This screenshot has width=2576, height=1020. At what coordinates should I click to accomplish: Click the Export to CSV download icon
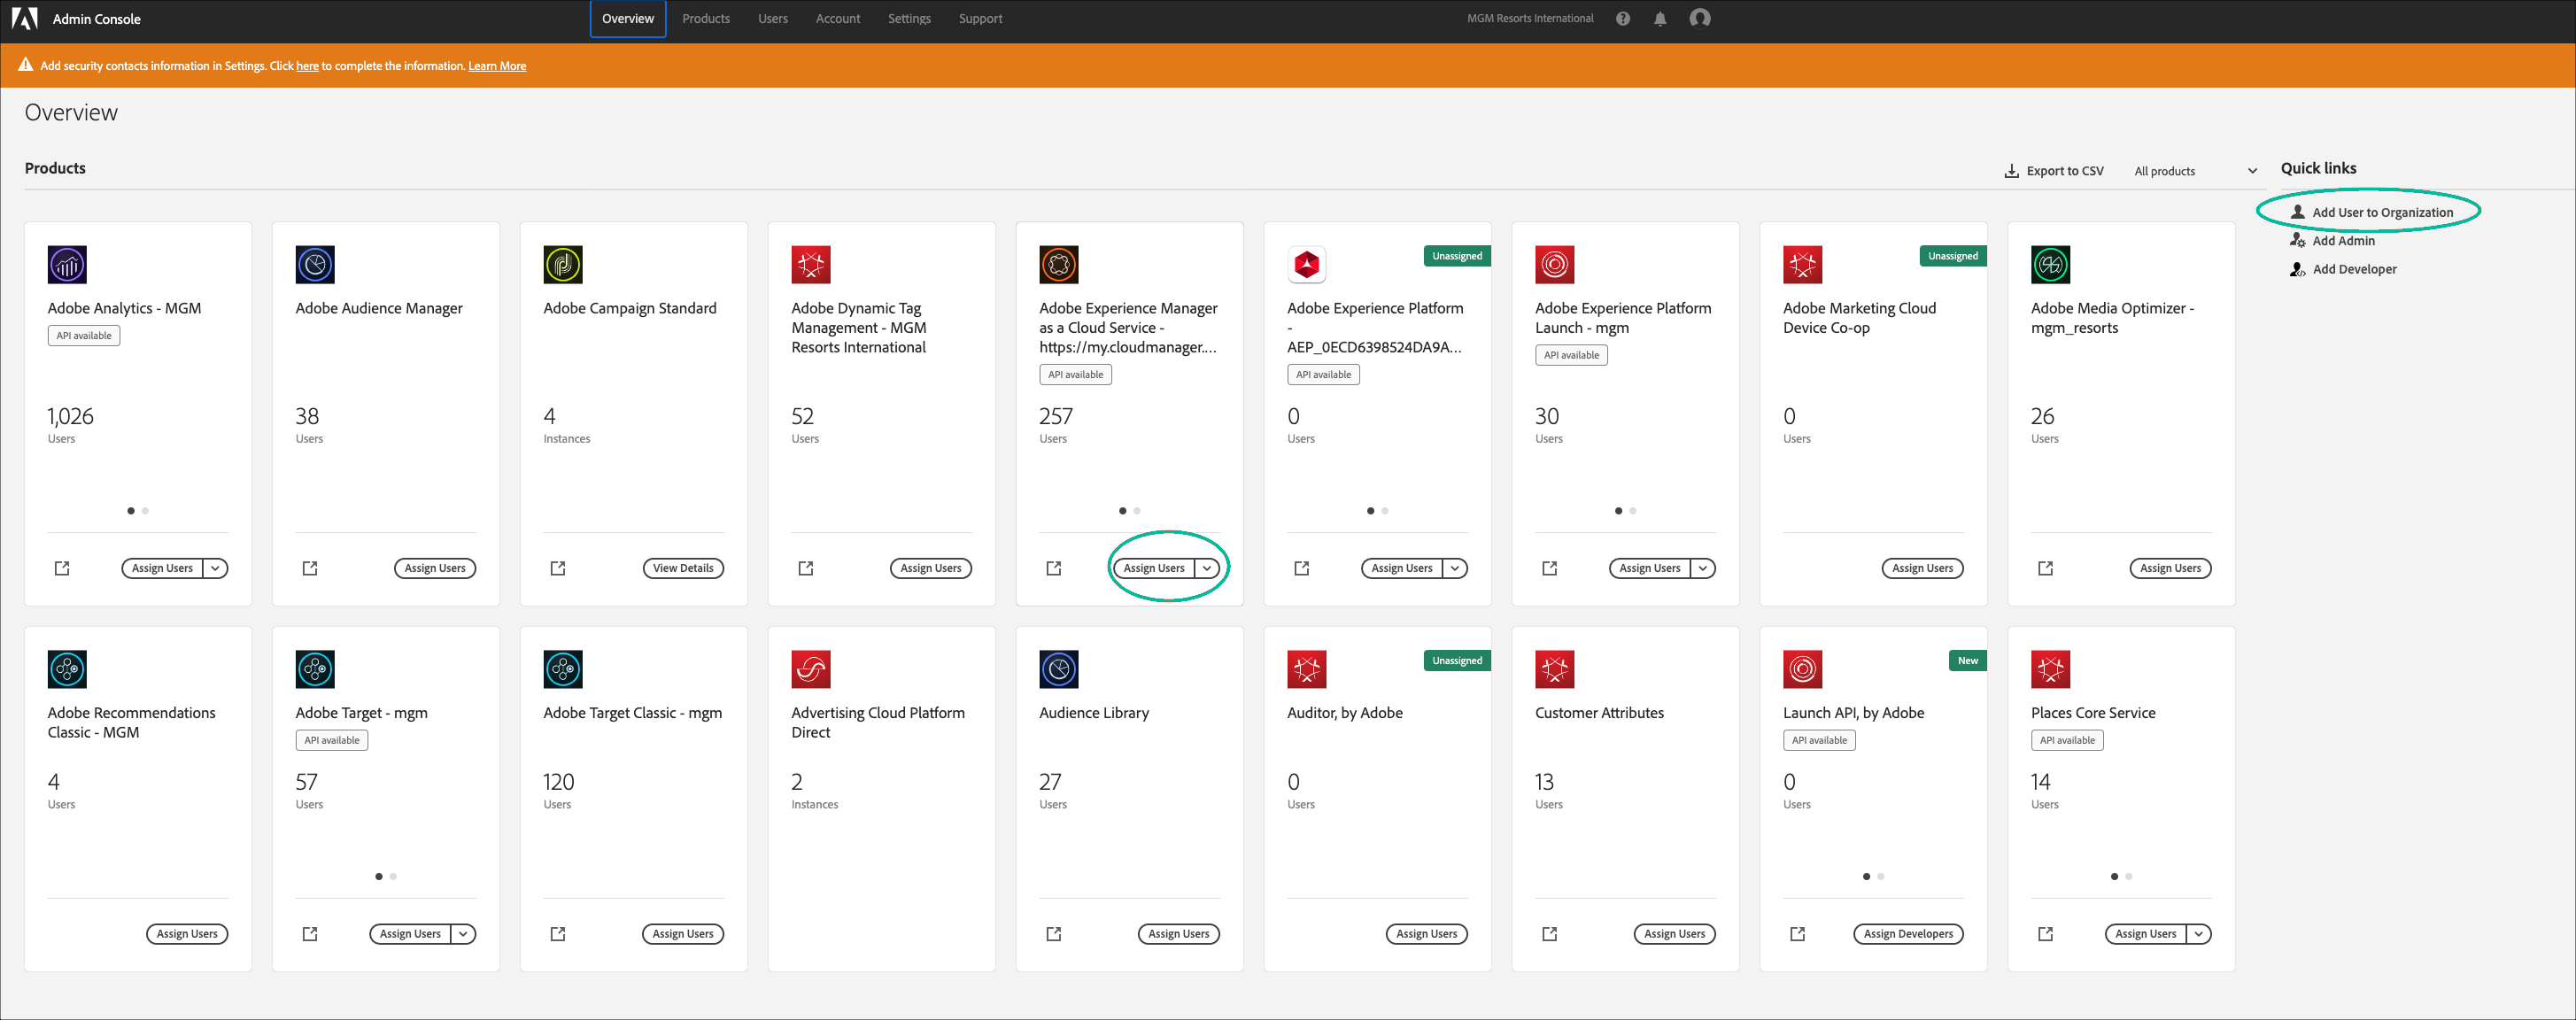pos(2011,171)
